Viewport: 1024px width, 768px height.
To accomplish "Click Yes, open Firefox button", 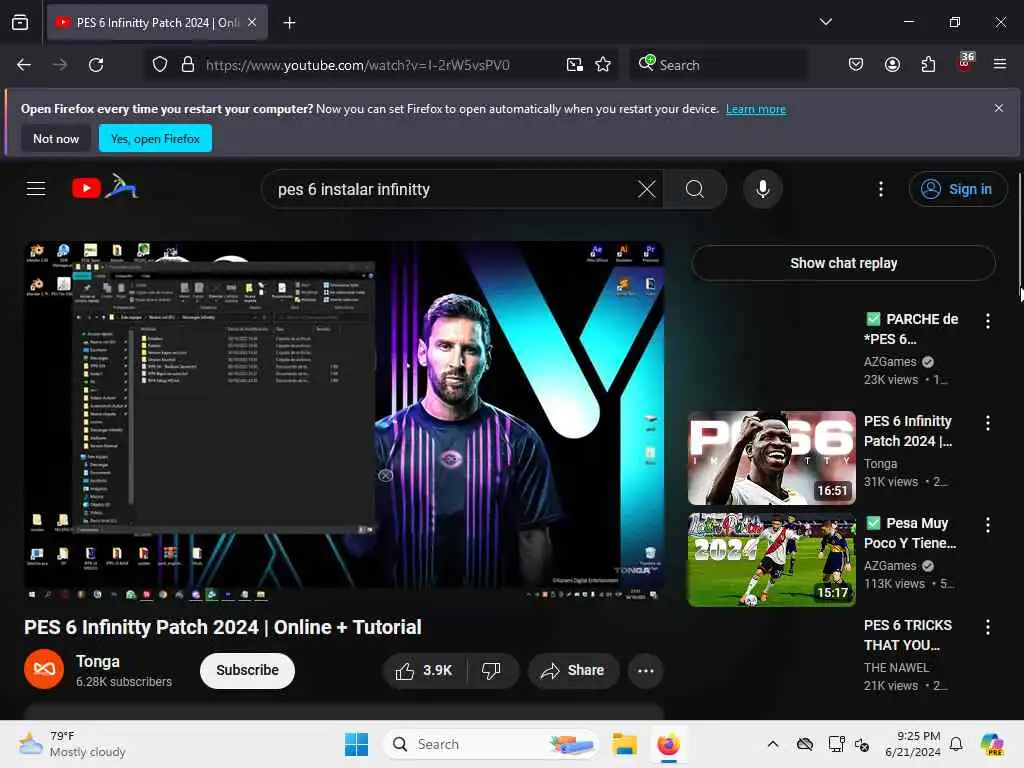I will 155,138.
